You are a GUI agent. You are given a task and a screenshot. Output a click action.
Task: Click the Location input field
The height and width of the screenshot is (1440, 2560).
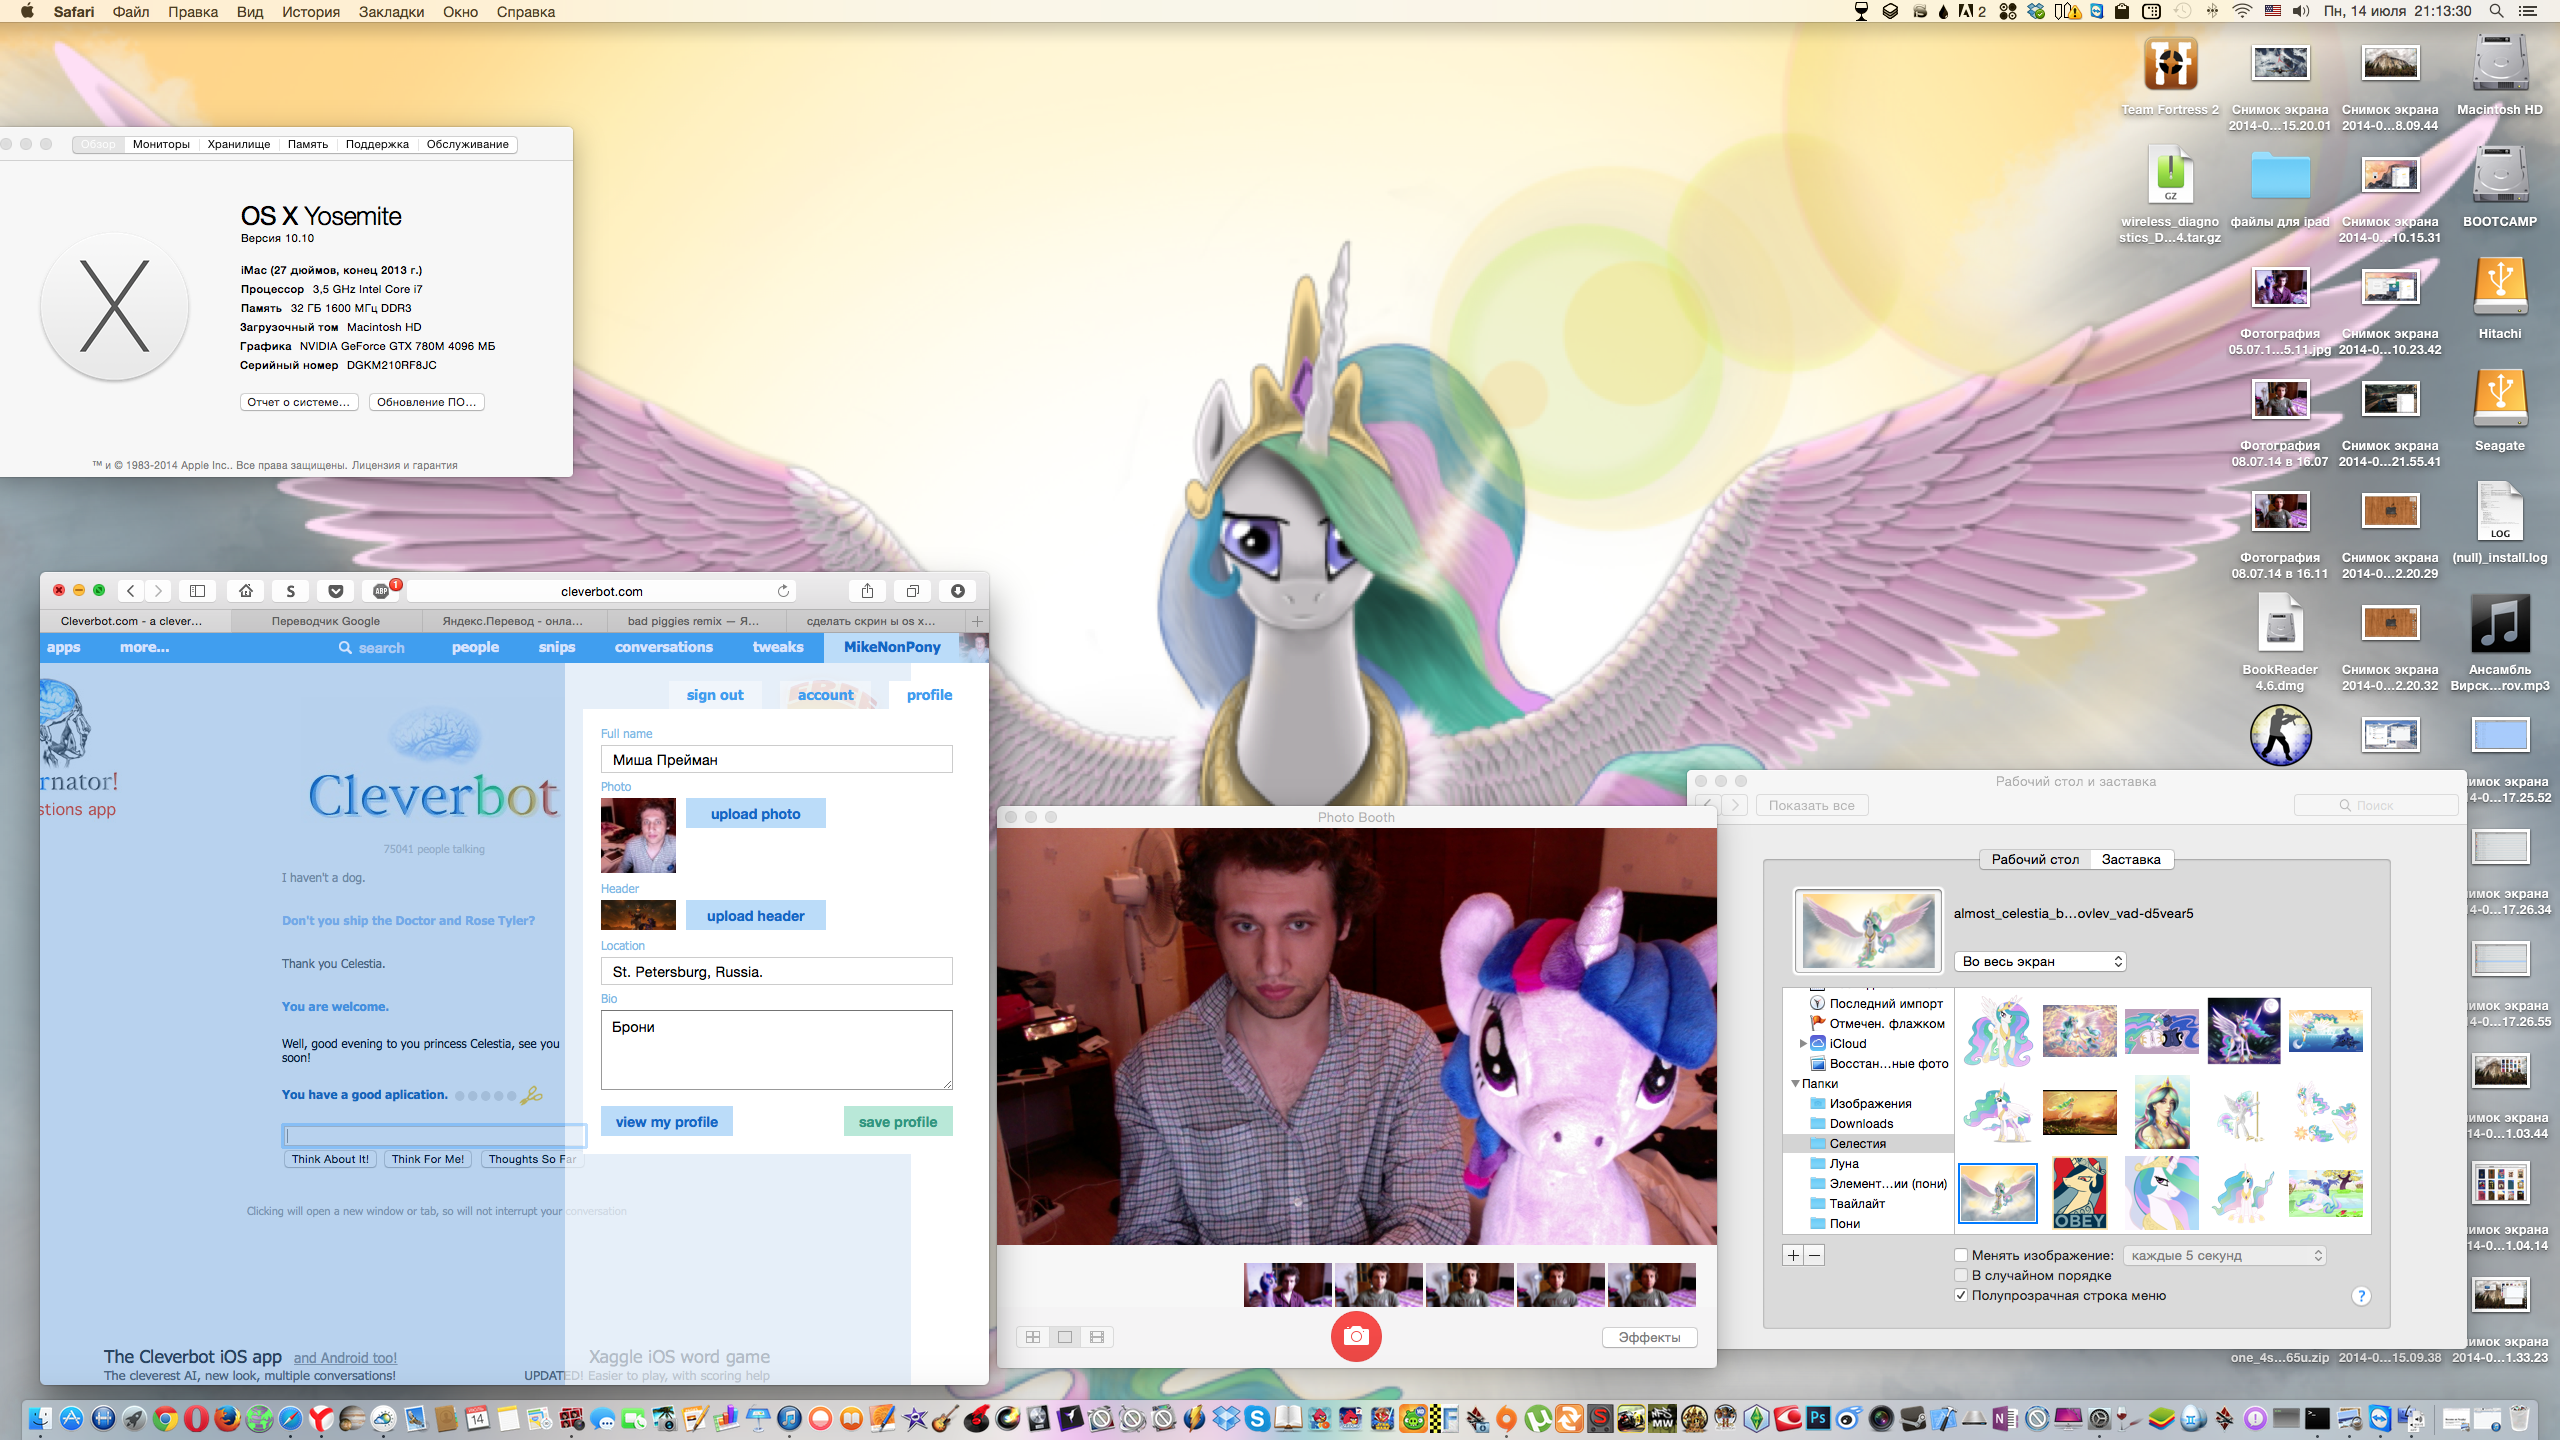coord(777,971)
